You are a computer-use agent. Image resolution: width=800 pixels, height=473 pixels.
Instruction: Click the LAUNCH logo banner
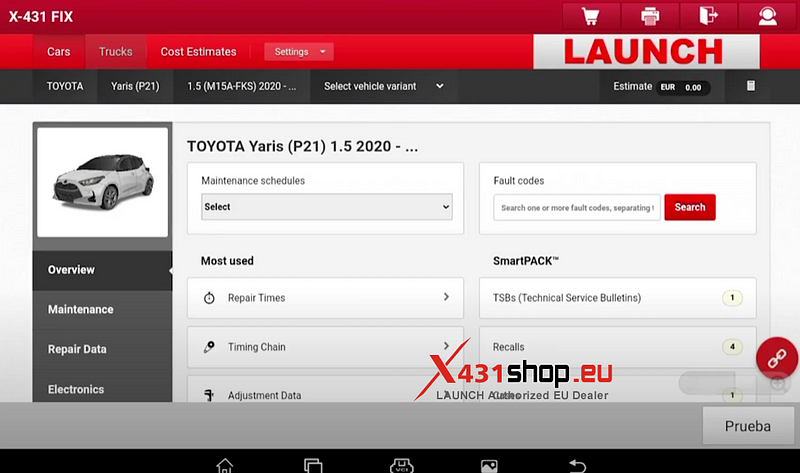point(646,52)
